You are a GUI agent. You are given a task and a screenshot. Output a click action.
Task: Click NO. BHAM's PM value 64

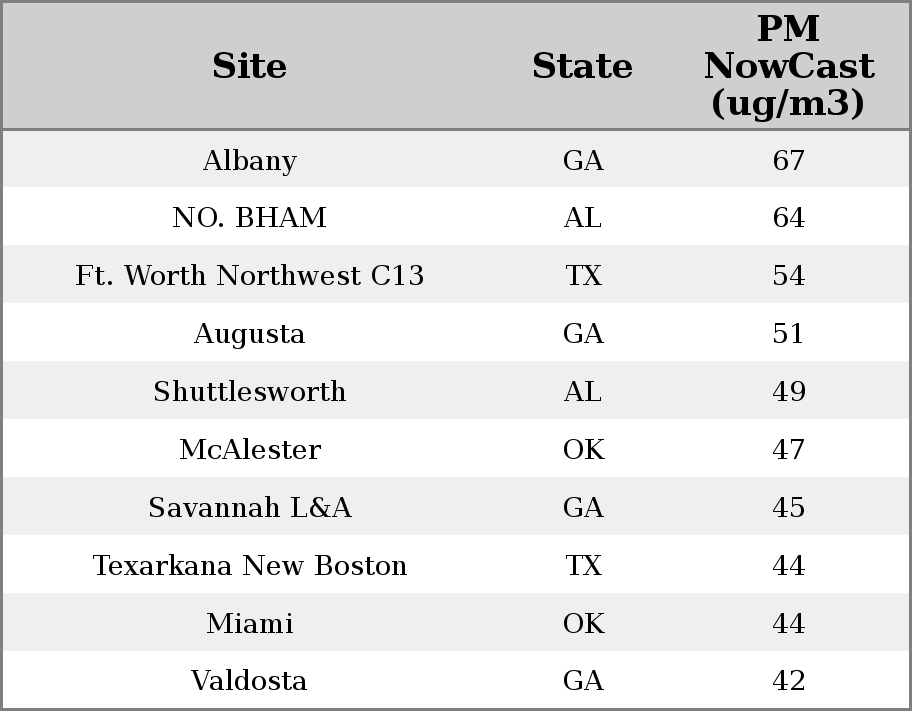point(788,218)
